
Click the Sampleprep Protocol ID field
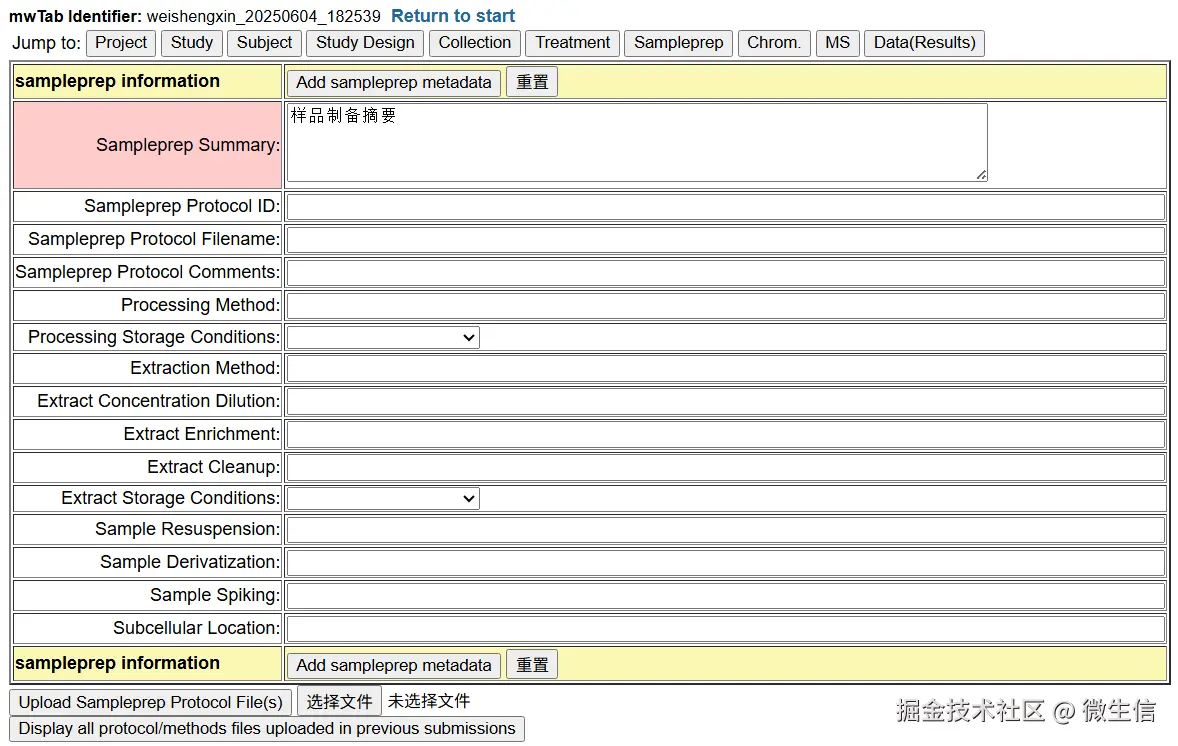[726, 207]
